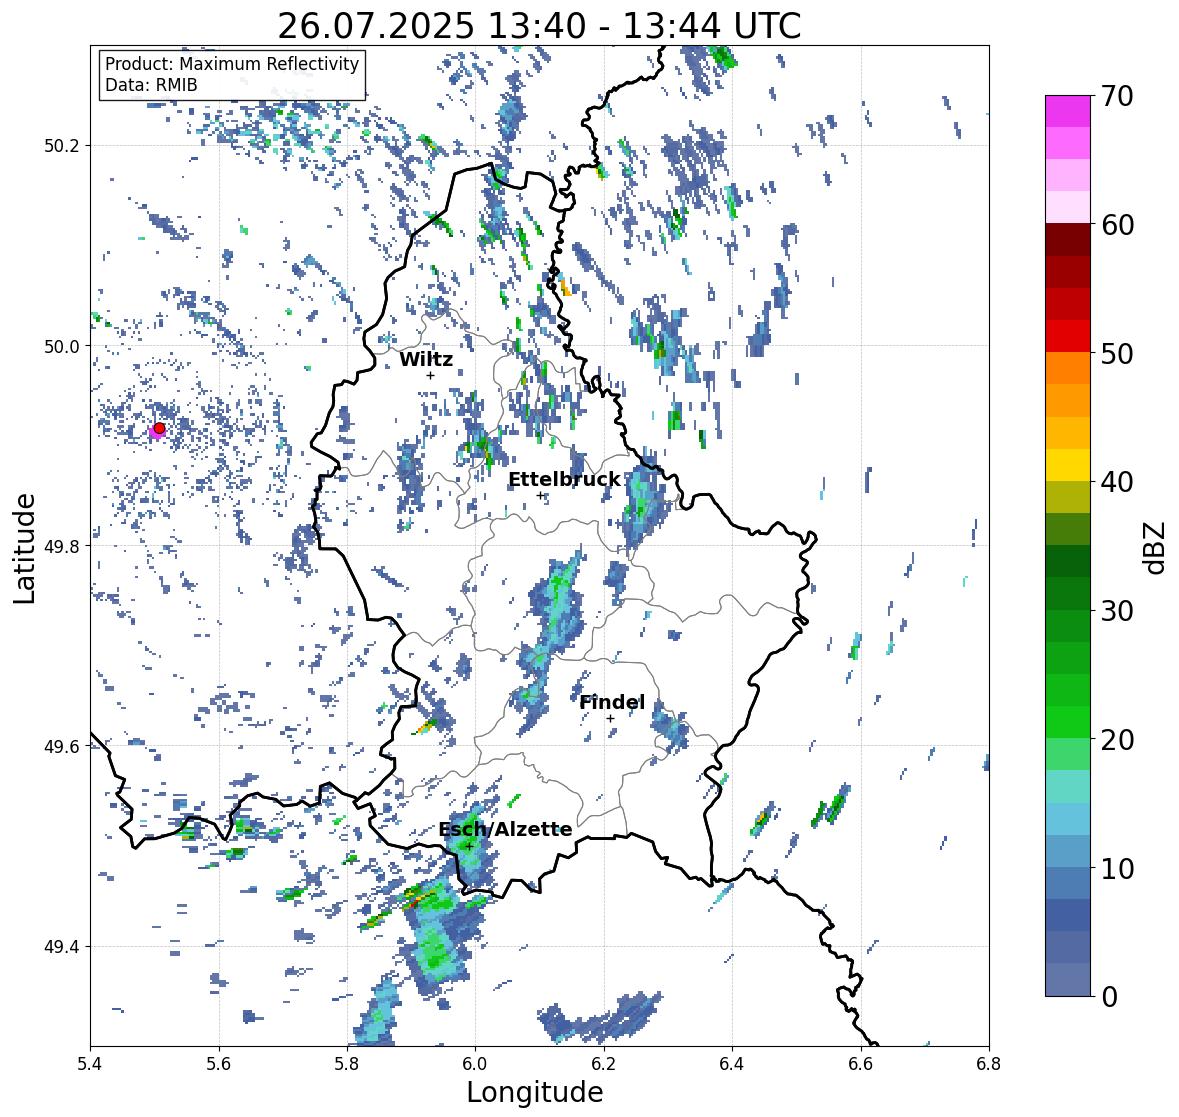1179x1117 pixels.
Task: Click the 6.0 longitude tick label
Action: point(475,1064)
